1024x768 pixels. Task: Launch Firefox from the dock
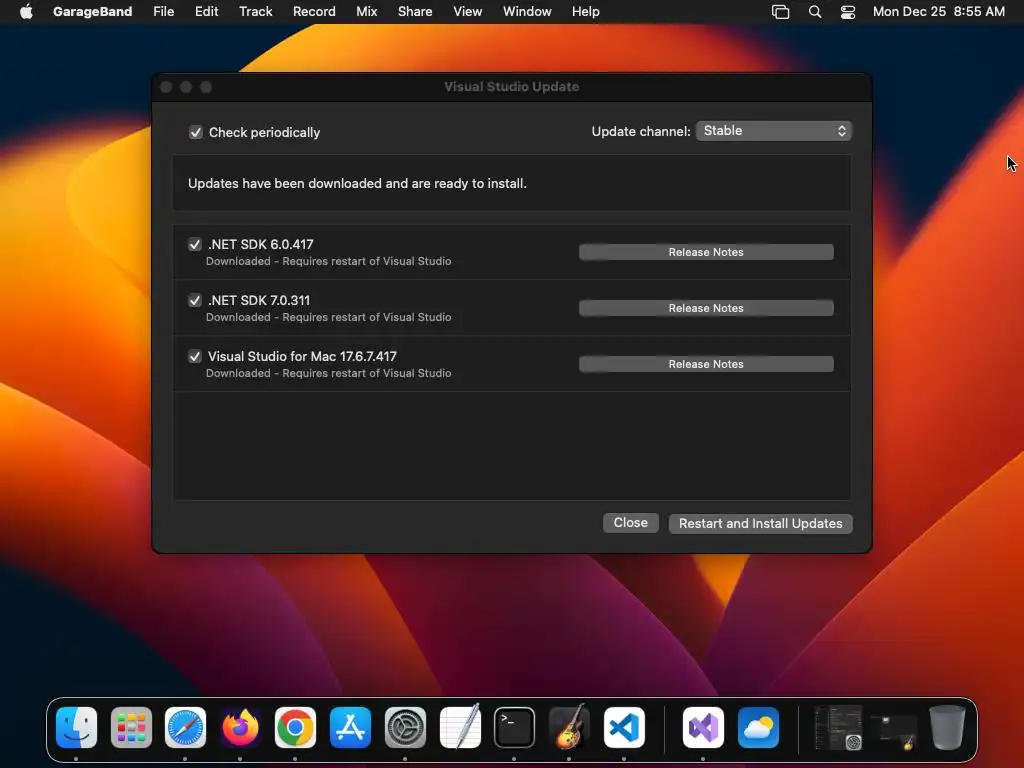tap(240, 728)
